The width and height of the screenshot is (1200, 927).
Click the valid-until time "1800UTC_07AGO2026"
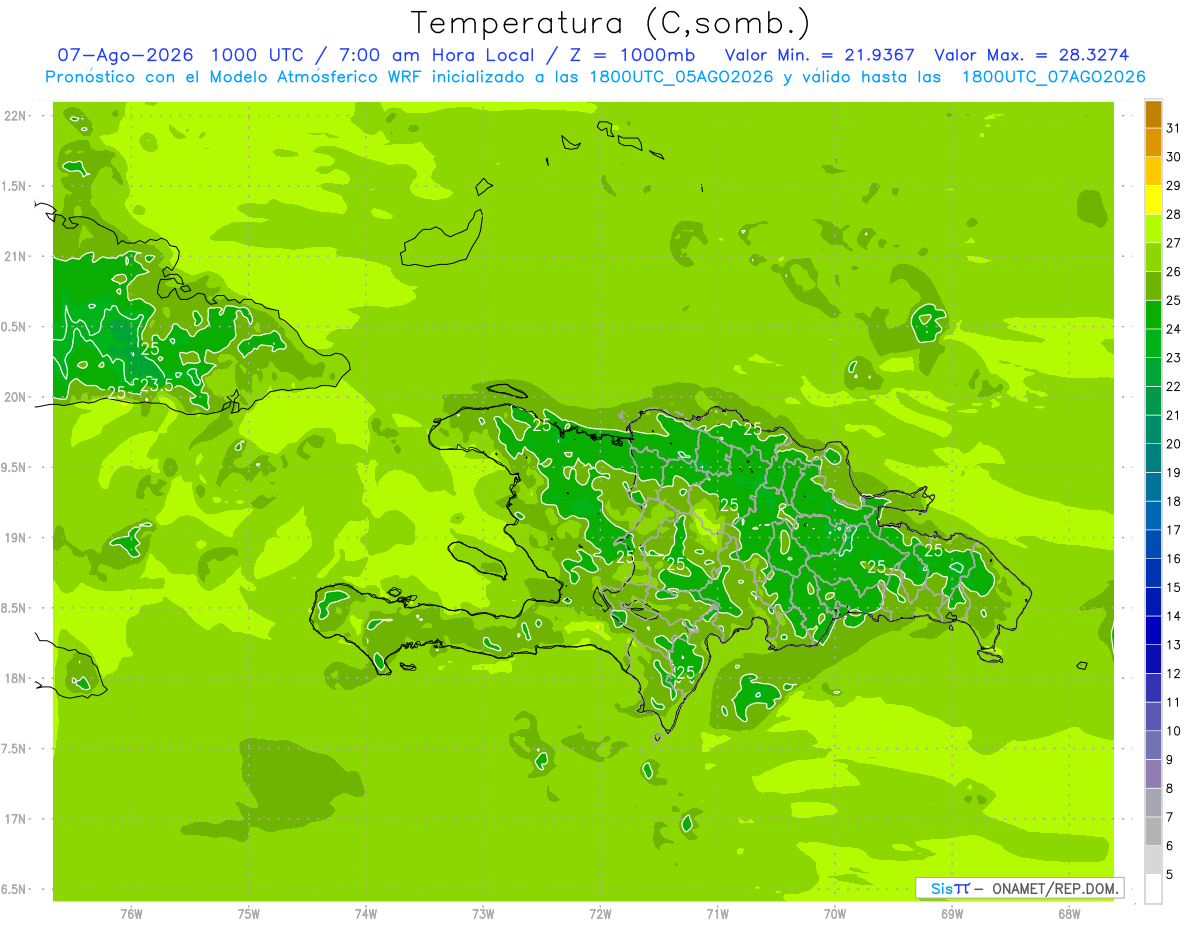pyautogui.click(x=1053, y=77)
